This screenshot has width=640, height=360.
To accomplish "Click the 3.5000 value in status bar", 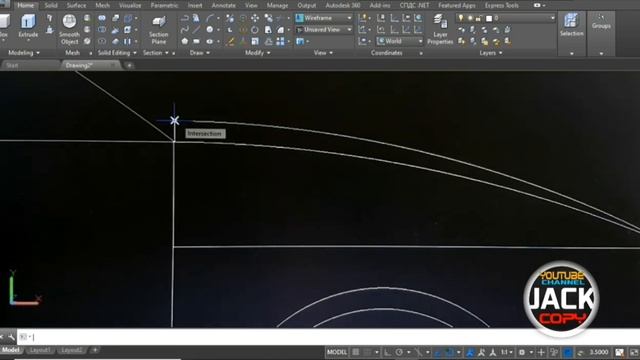I will [599, 352].
